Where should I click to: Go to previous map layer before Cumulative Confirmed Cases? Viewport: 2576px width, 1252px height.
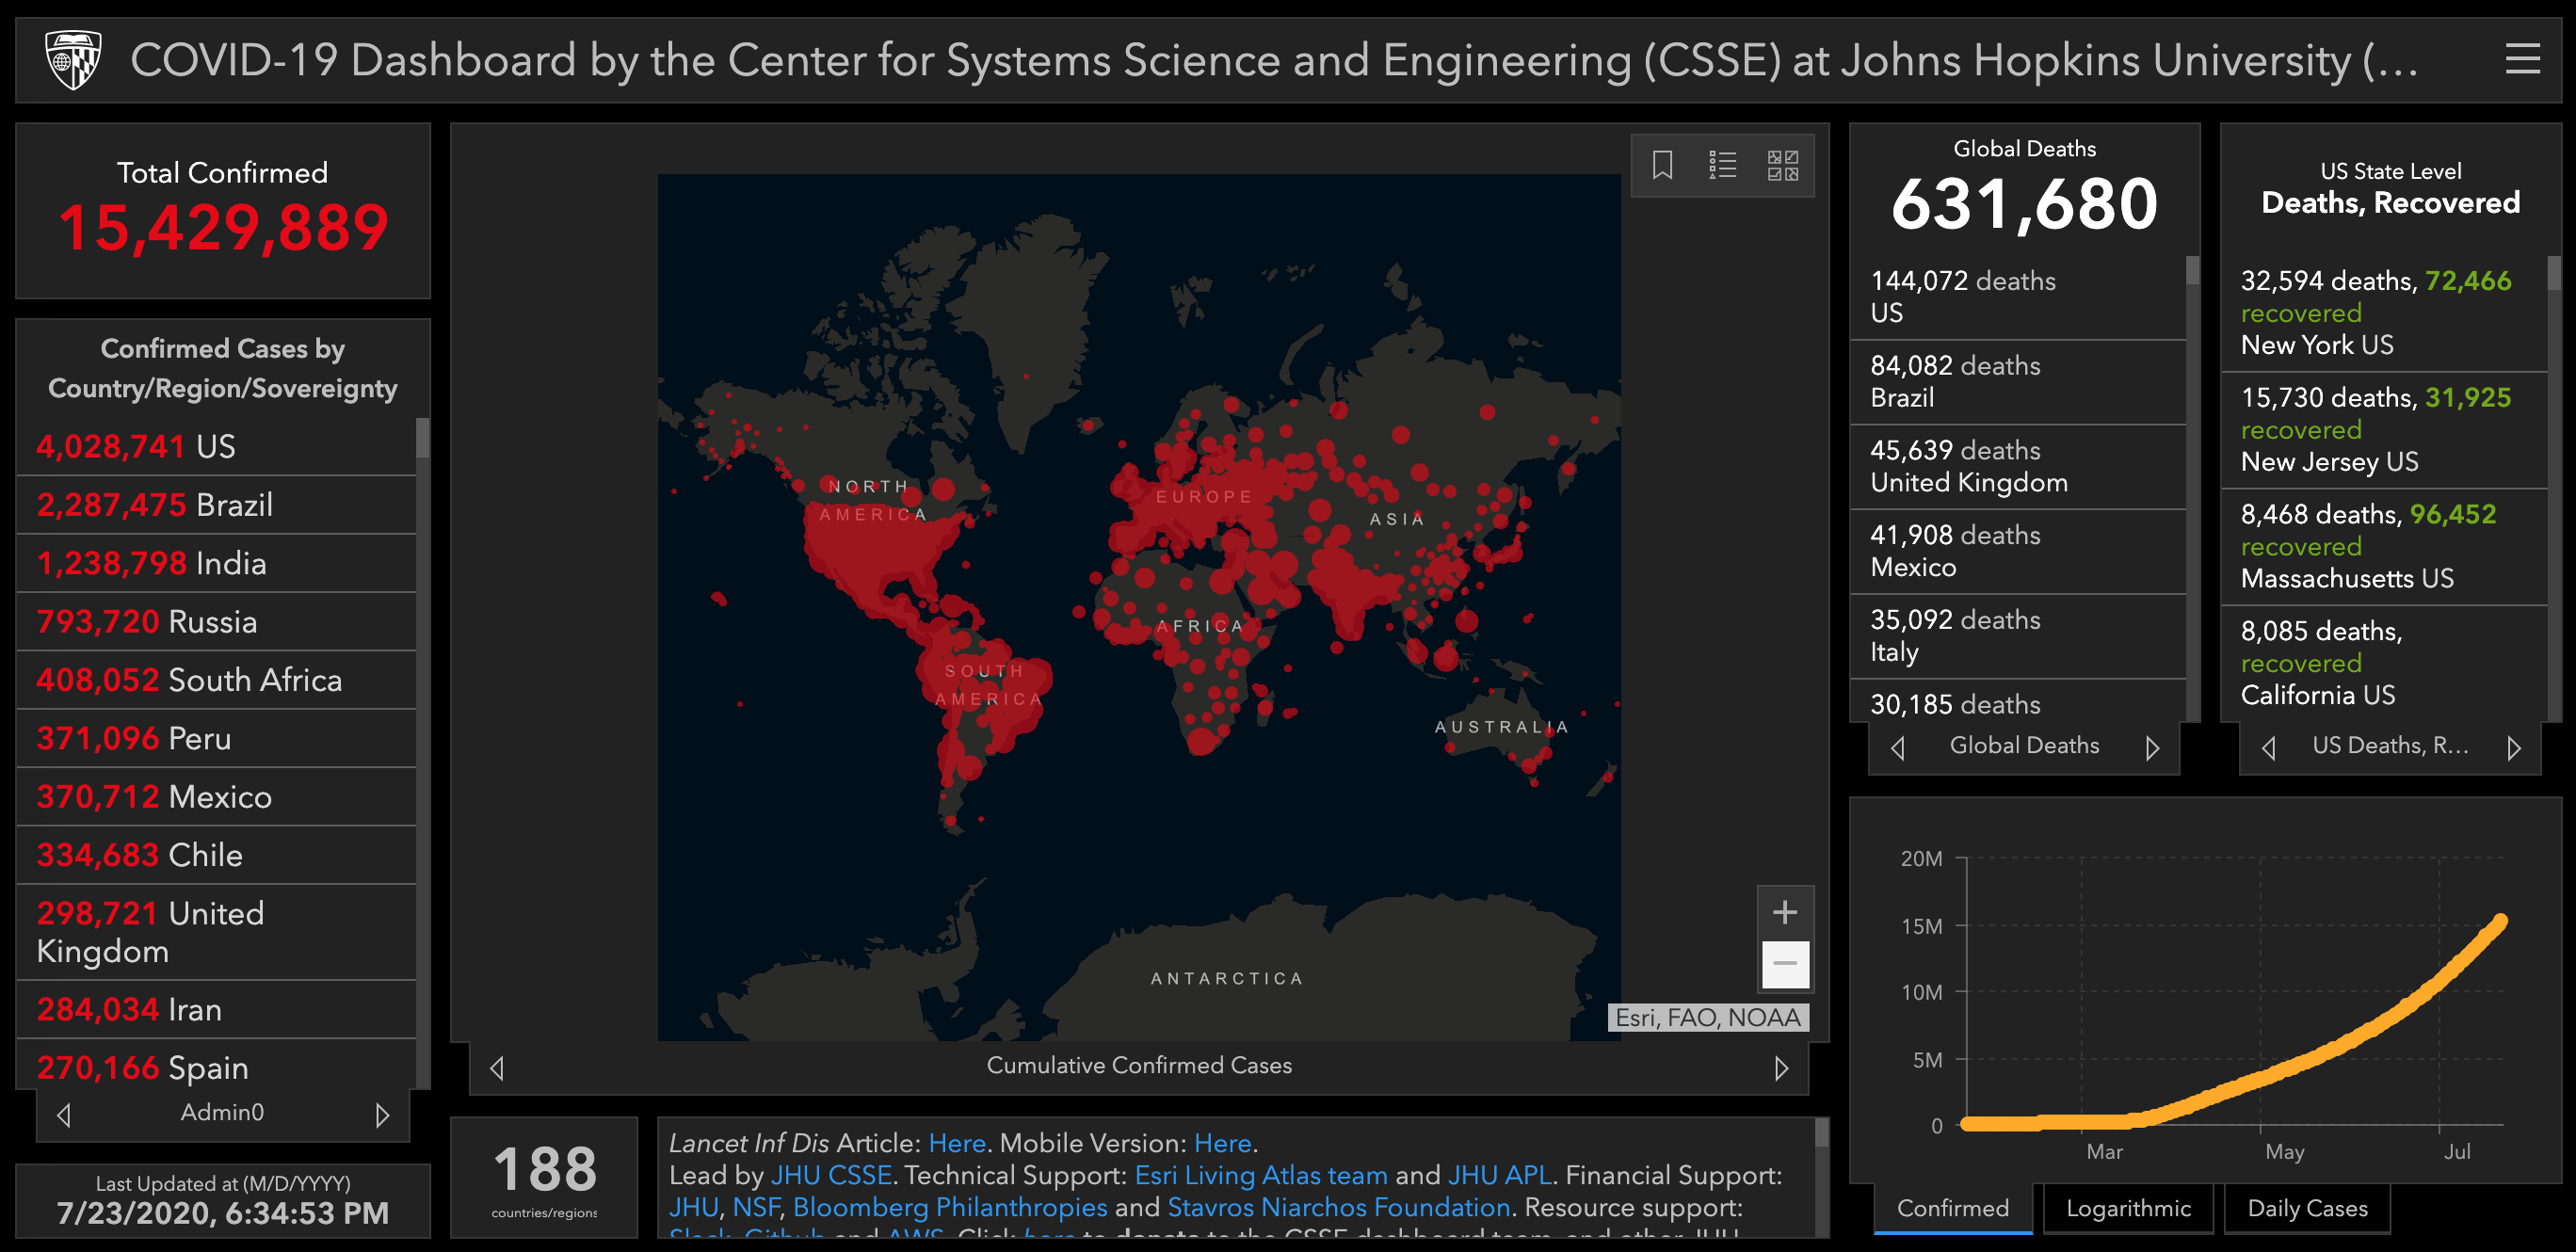pyautogui.click(x=497, y=1068)
